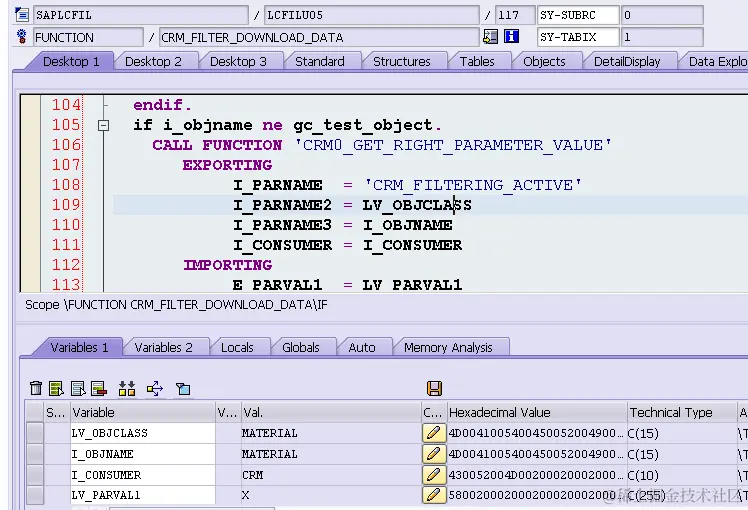748x510 pixels.
Task: Select the Globals tab
Action: [301, 347]
